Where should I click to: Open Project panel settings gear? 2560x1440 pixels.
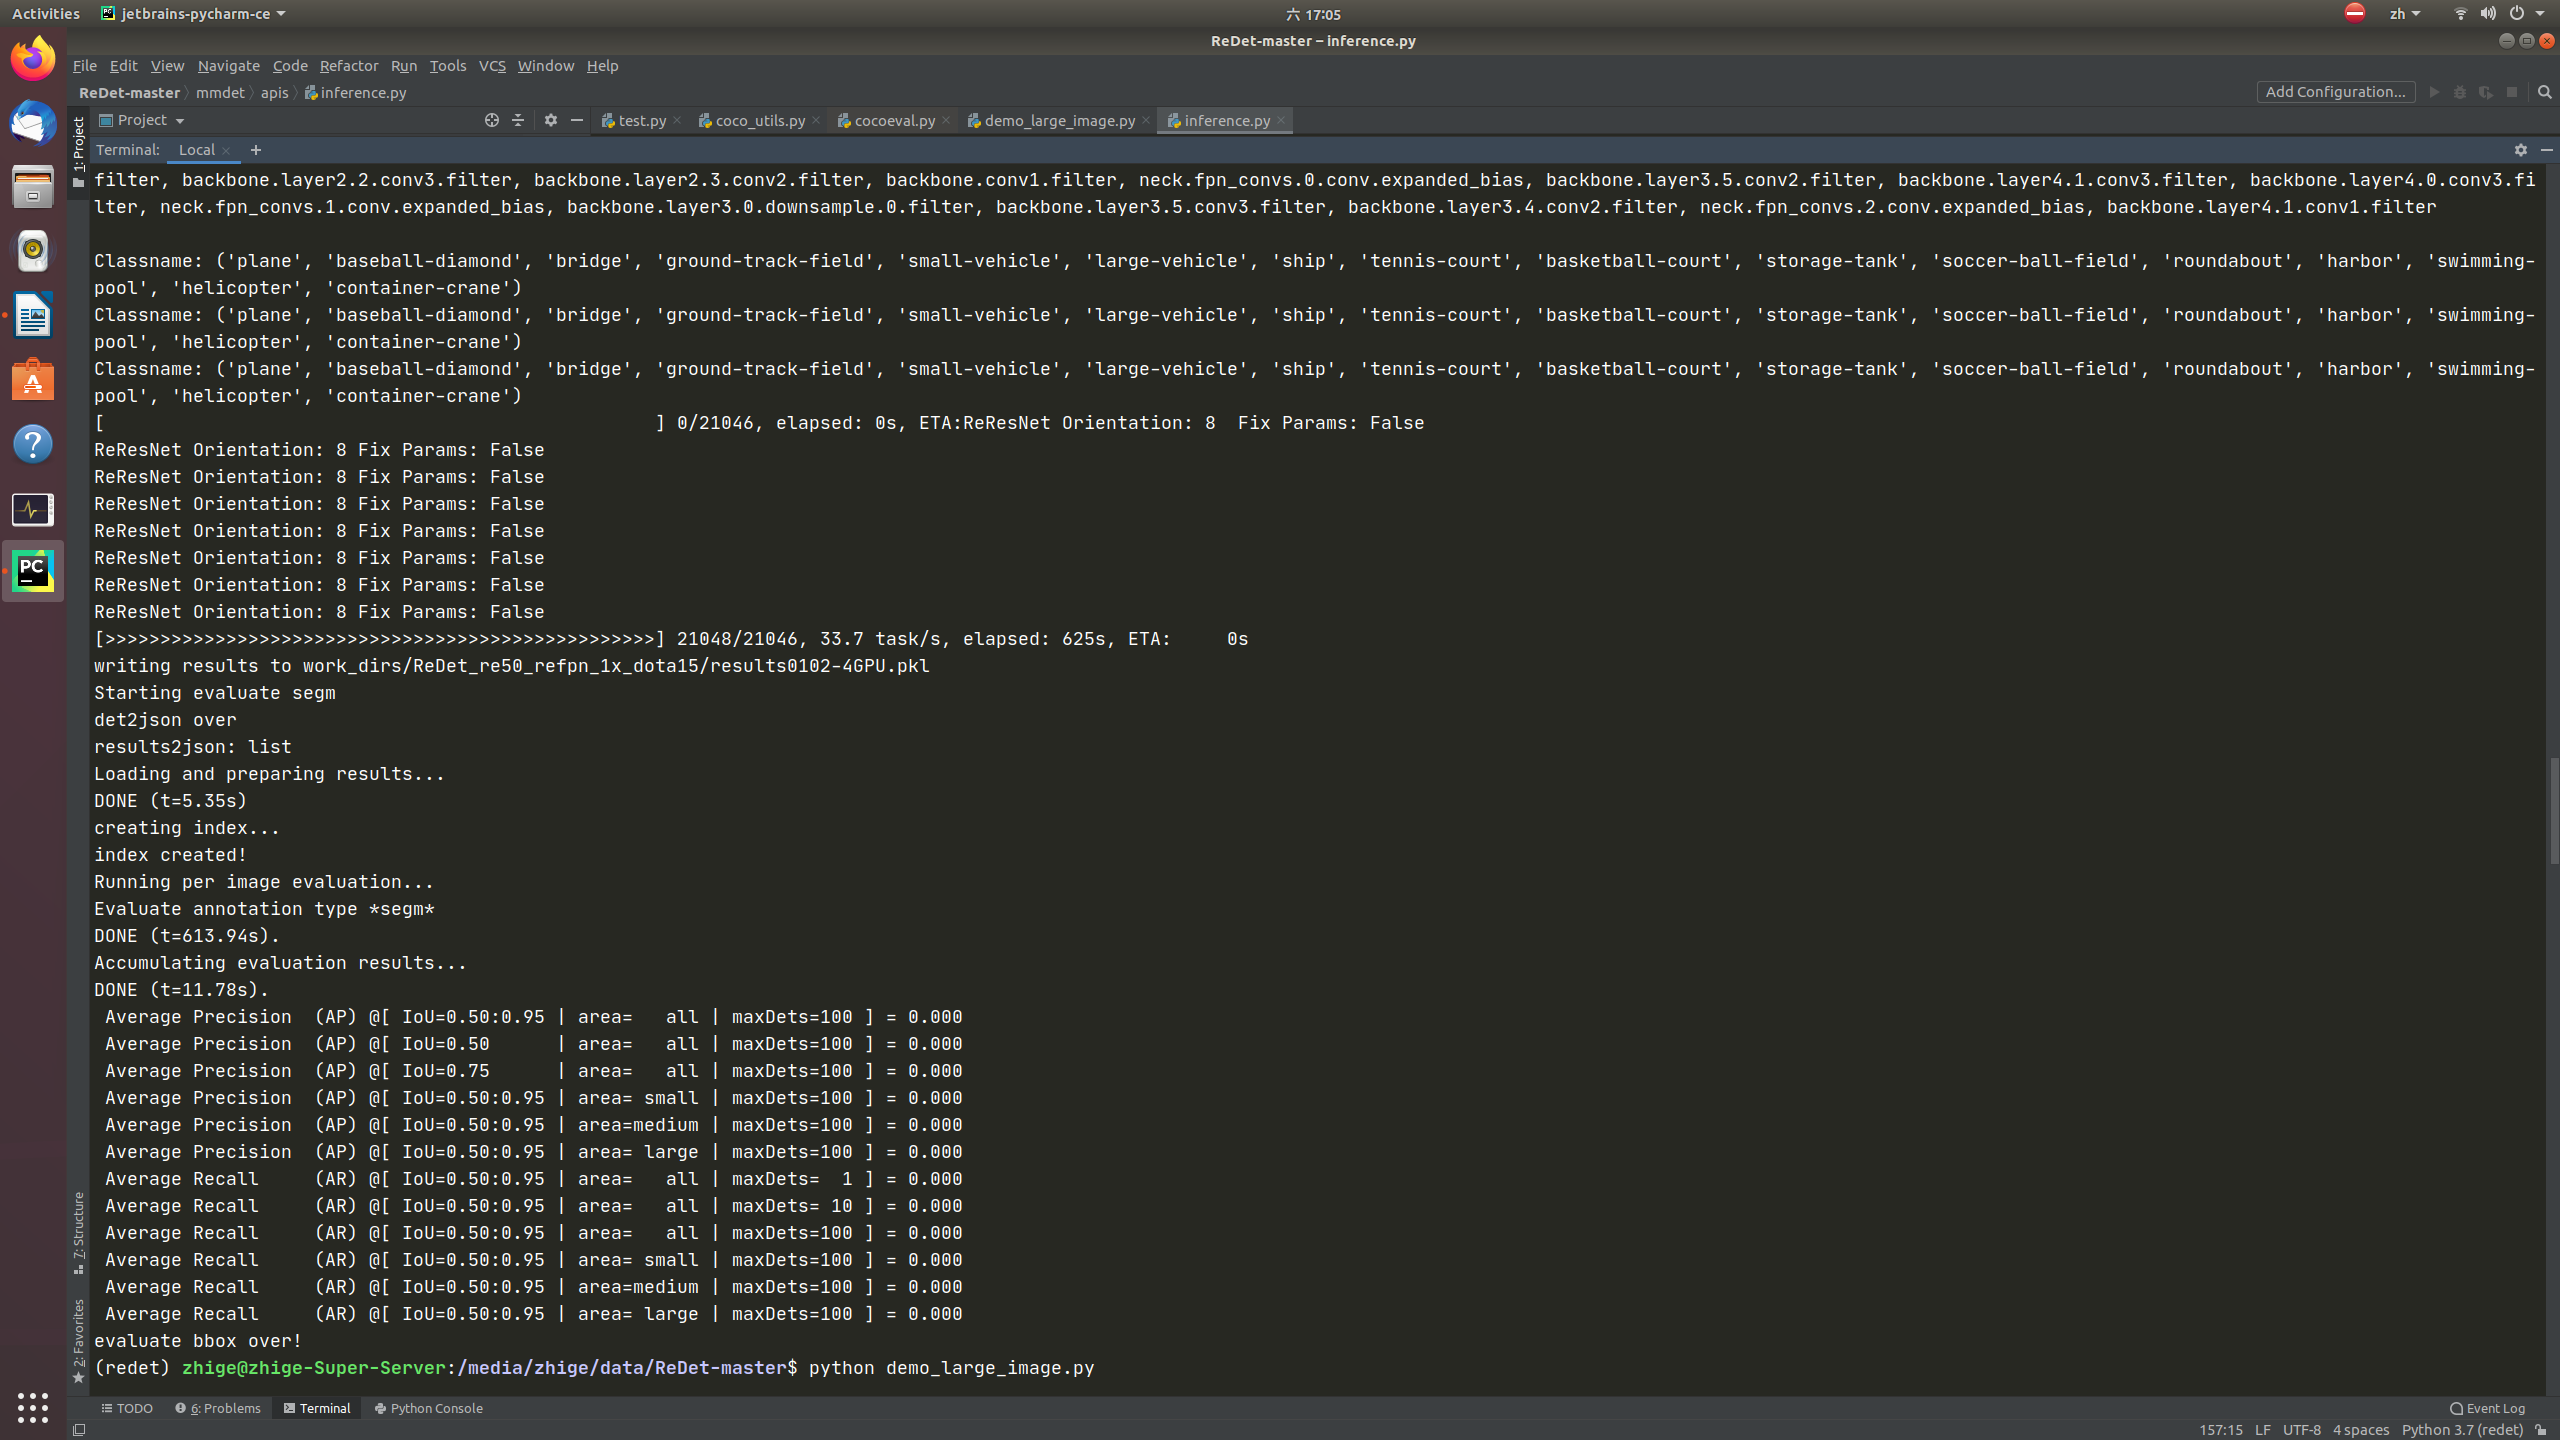point(550,120)
